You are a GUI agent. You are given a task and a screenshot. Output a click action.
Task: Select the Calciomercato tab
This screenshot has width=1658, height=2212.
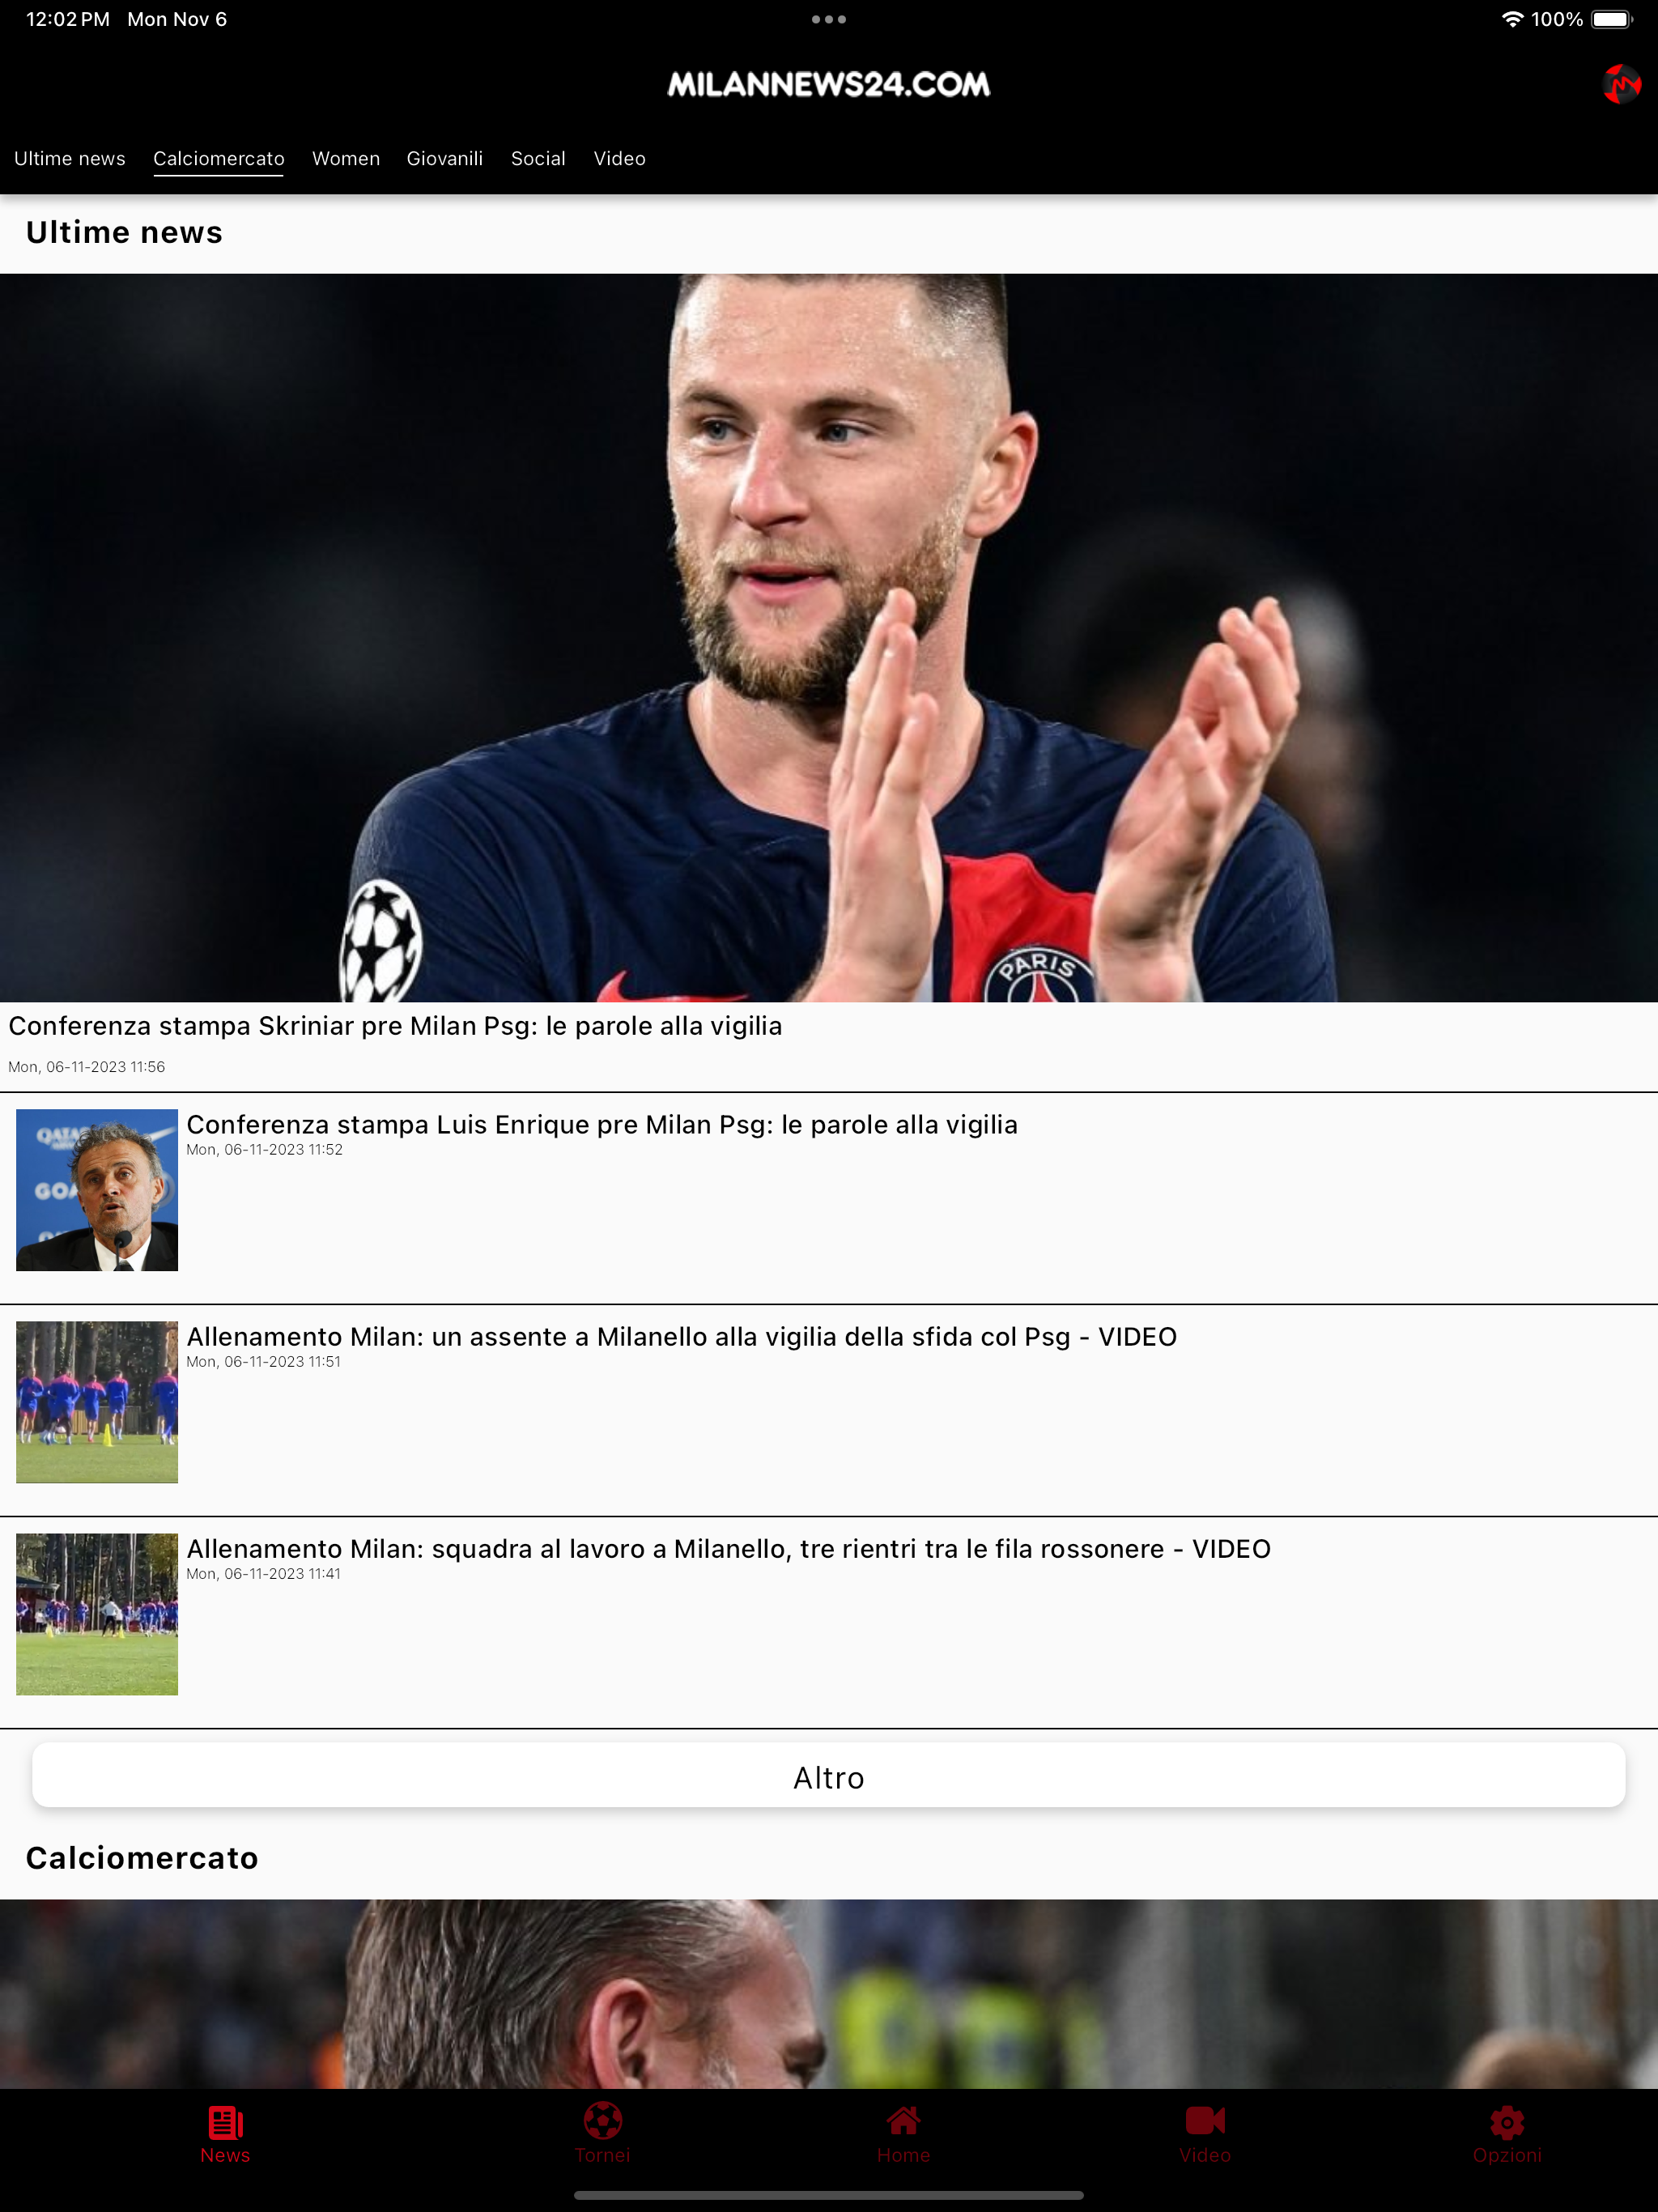(x=219, y=159)
